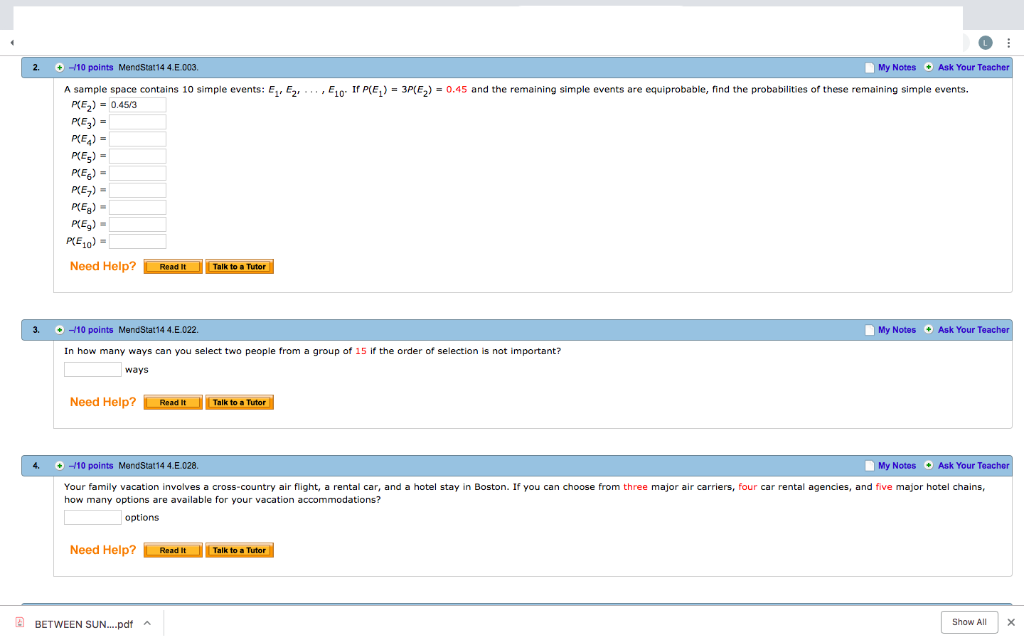The image size is (1024, 640).
Task: Click Read It button under question 2
Action: 172,266
